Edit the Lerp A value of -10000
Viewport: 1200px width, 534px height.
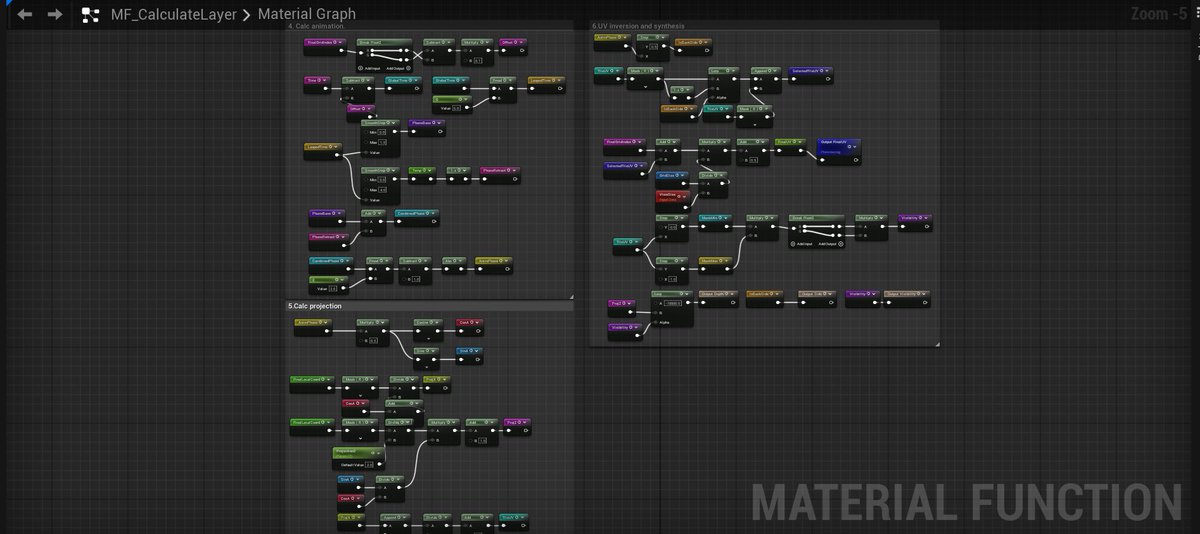click(673, 303)
